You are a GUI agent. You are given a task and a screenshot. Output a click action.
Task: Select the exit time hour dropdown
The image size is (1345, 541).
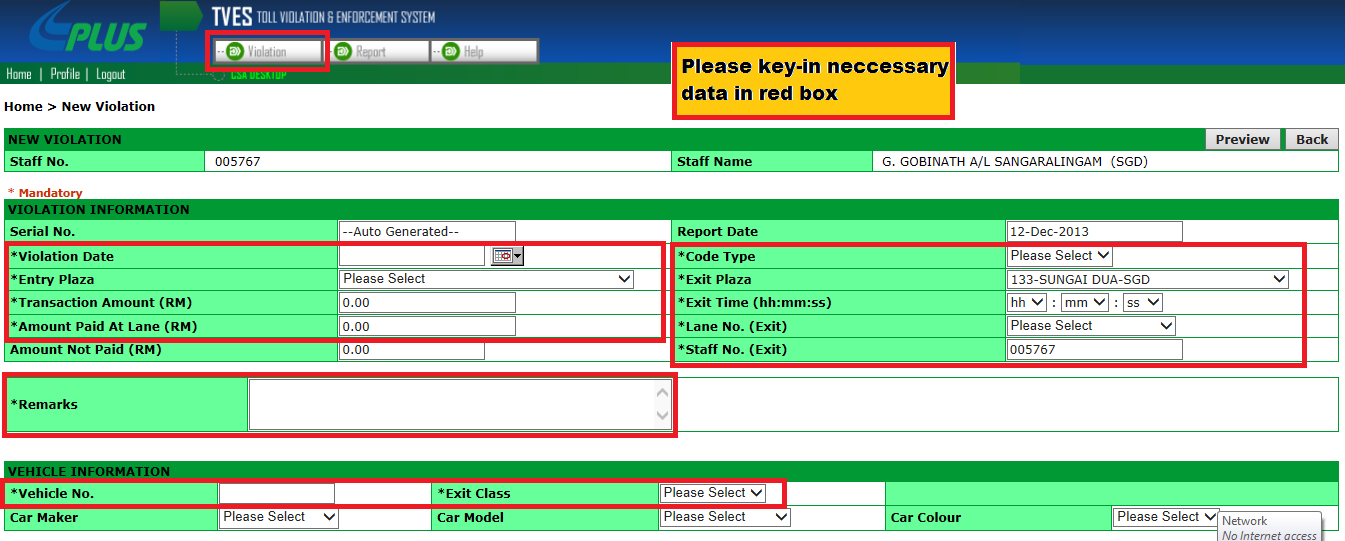click(1026, 302)
